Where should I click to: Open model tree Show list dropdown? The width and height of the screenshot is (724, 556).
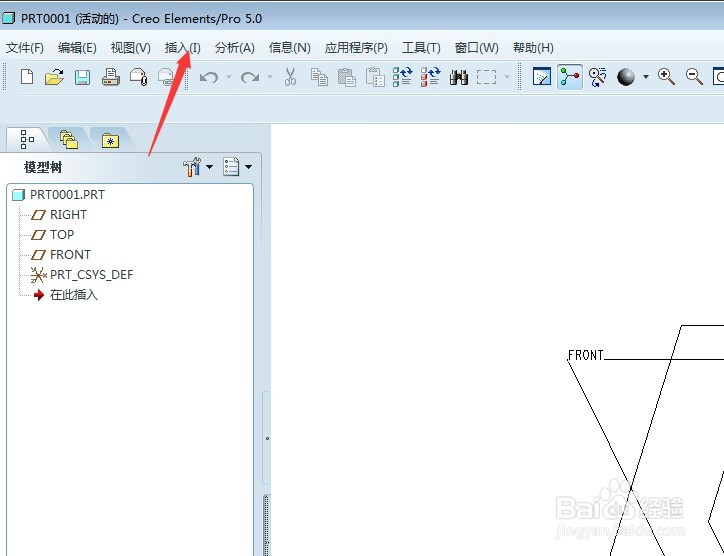click(248, 167)
